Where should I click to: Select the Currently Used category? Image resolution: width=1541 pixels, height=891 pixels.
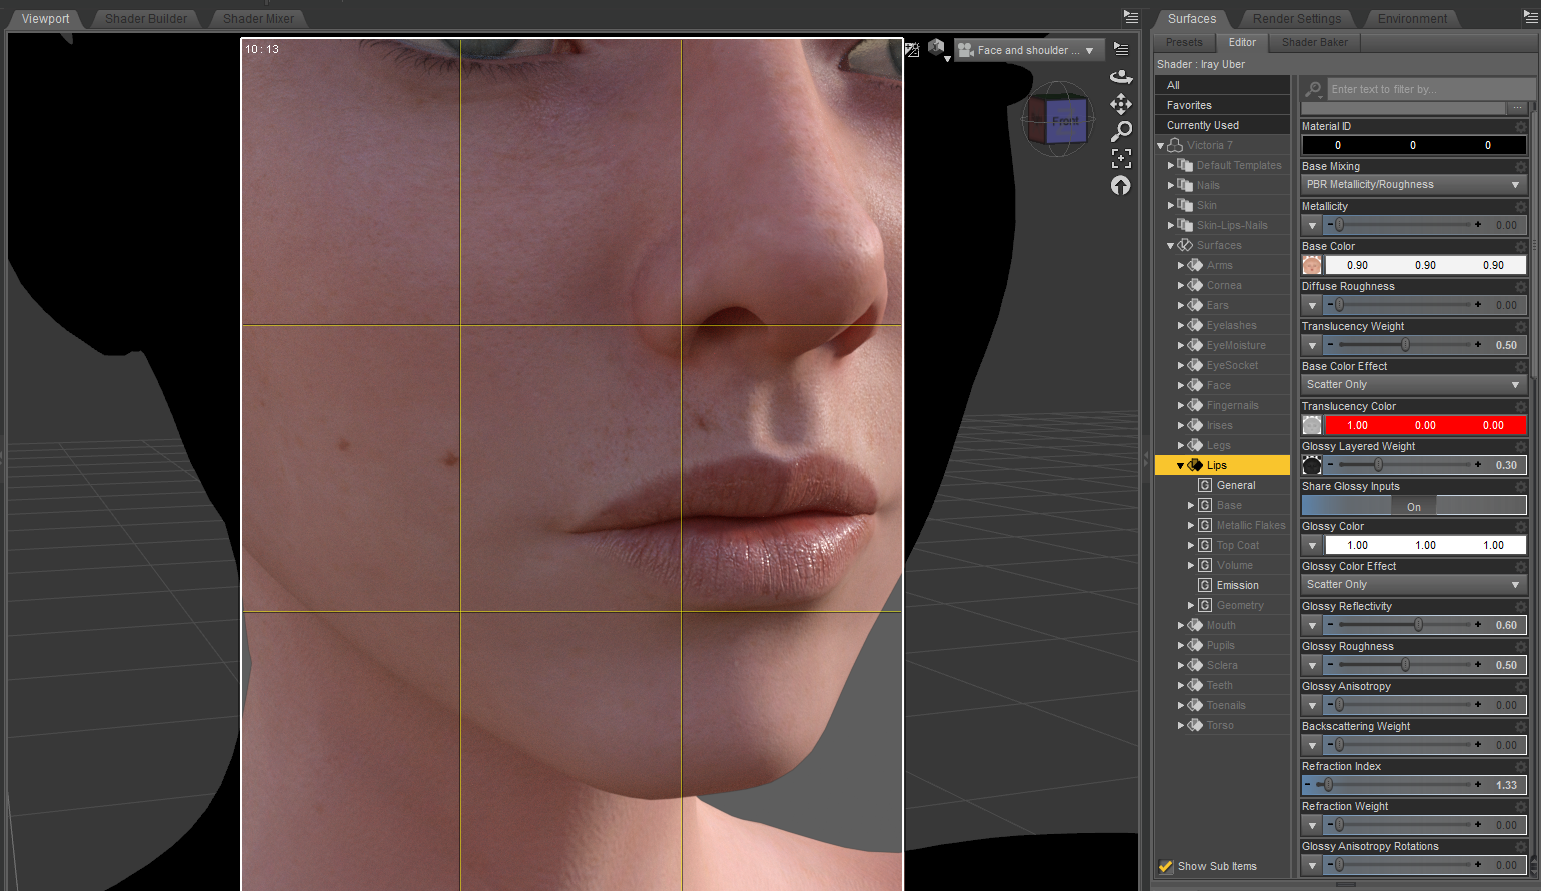[1222, 125]
